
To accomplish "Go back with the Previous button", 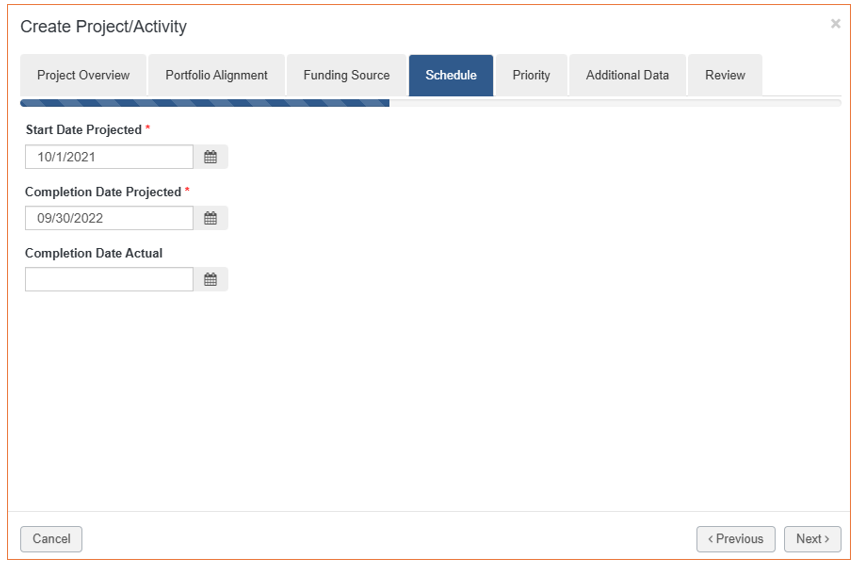I will click(x=736, y=539).
